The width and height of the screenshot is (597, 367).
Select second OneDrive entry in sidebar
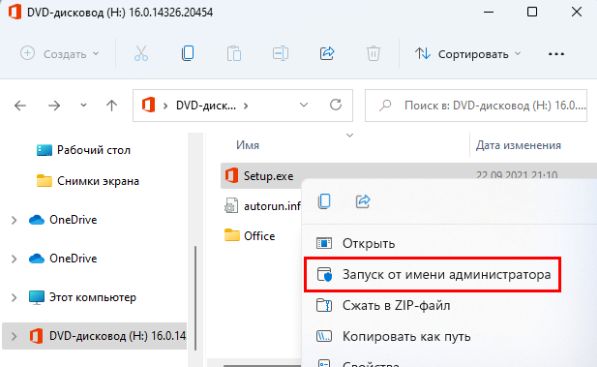[x=63, y=258]
